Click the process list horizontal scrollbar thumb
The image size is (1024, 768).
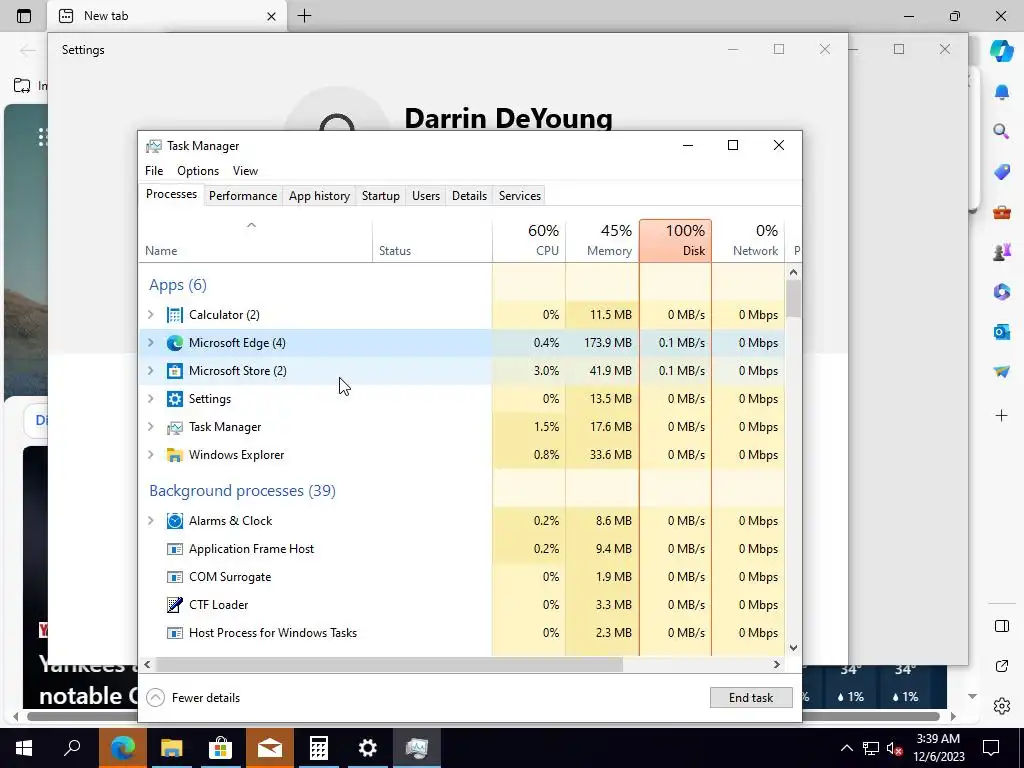click(389, 665)
